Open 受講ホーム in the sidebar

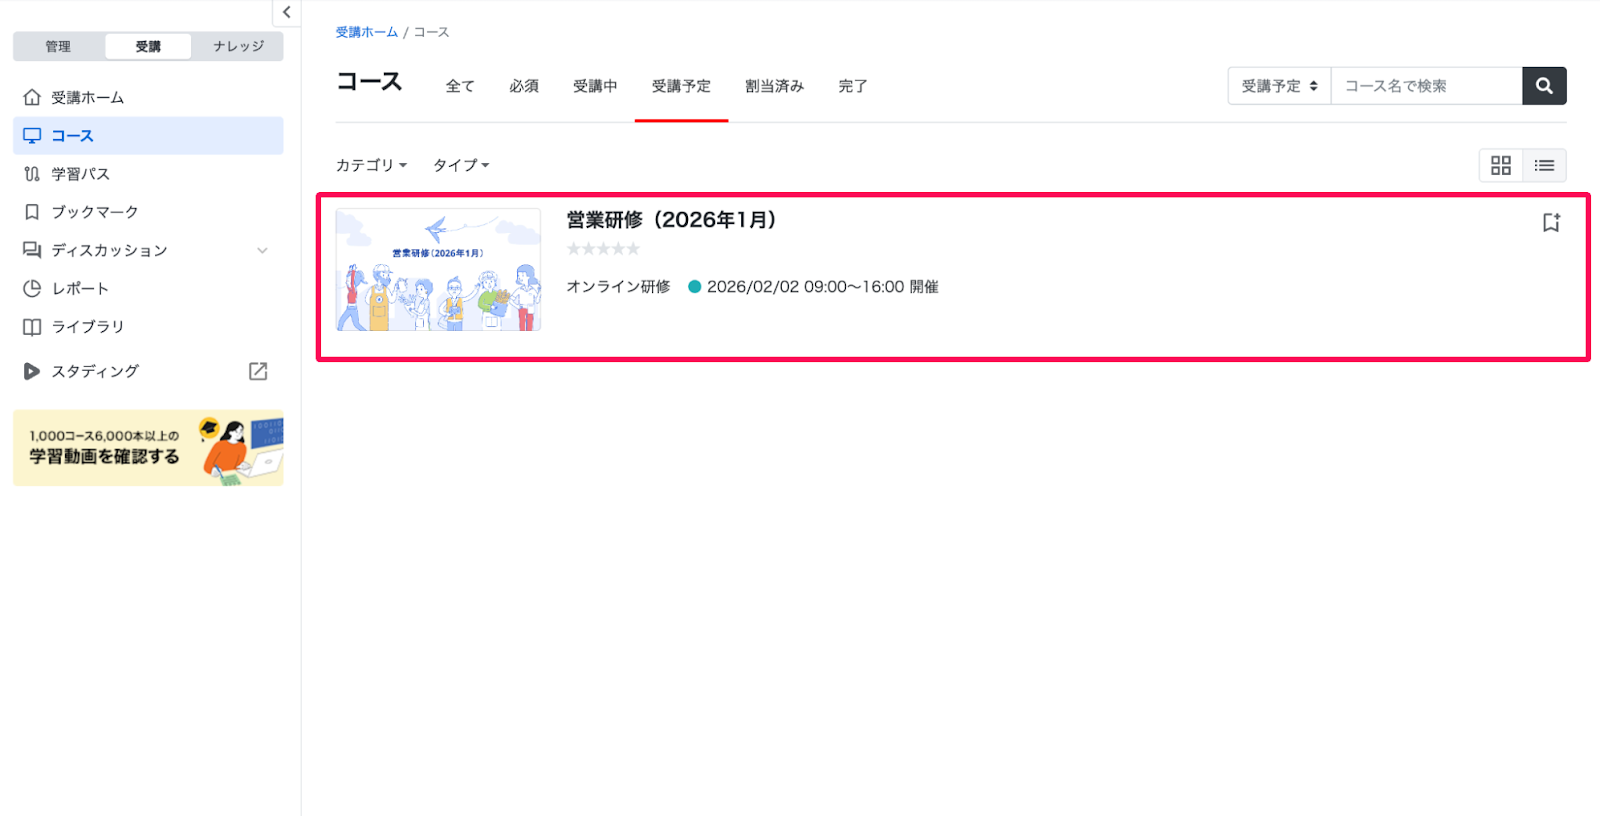[x=148, y=97]
